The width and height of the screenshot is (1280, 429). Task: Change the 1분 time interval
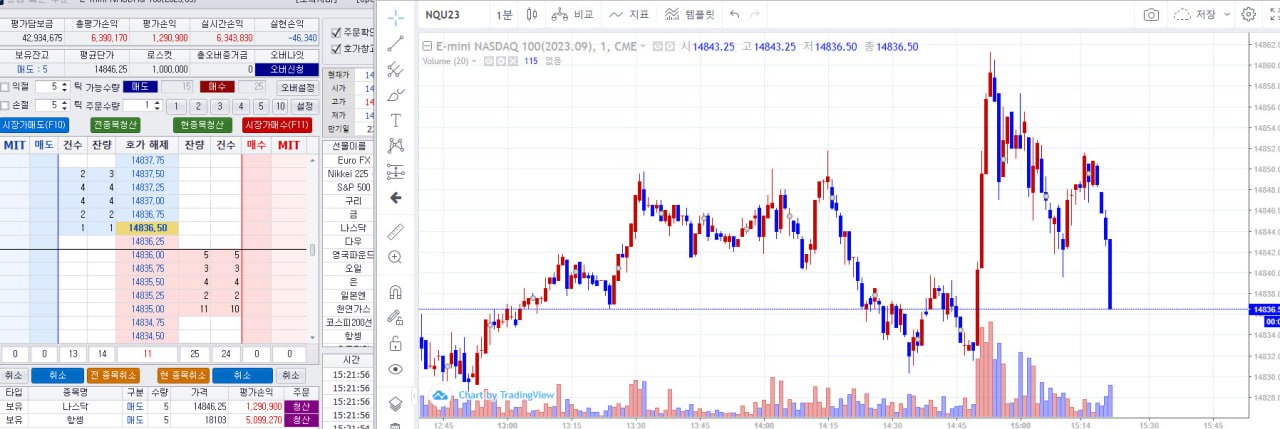pos(504,15)
